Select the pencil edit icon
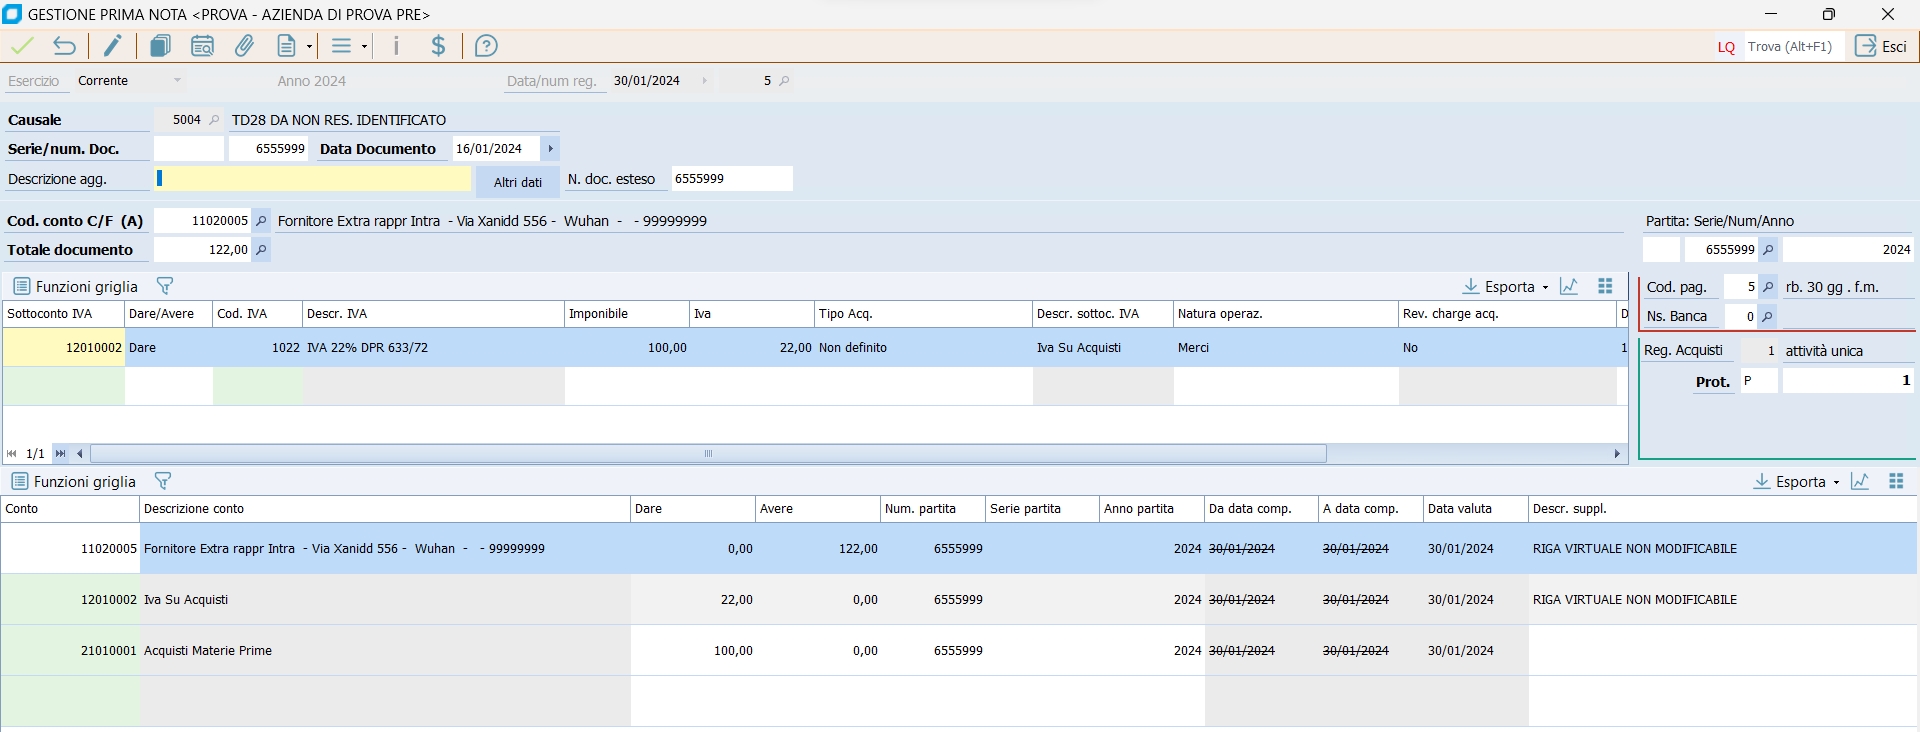1920x732 pixels. (x=113, y=46)
